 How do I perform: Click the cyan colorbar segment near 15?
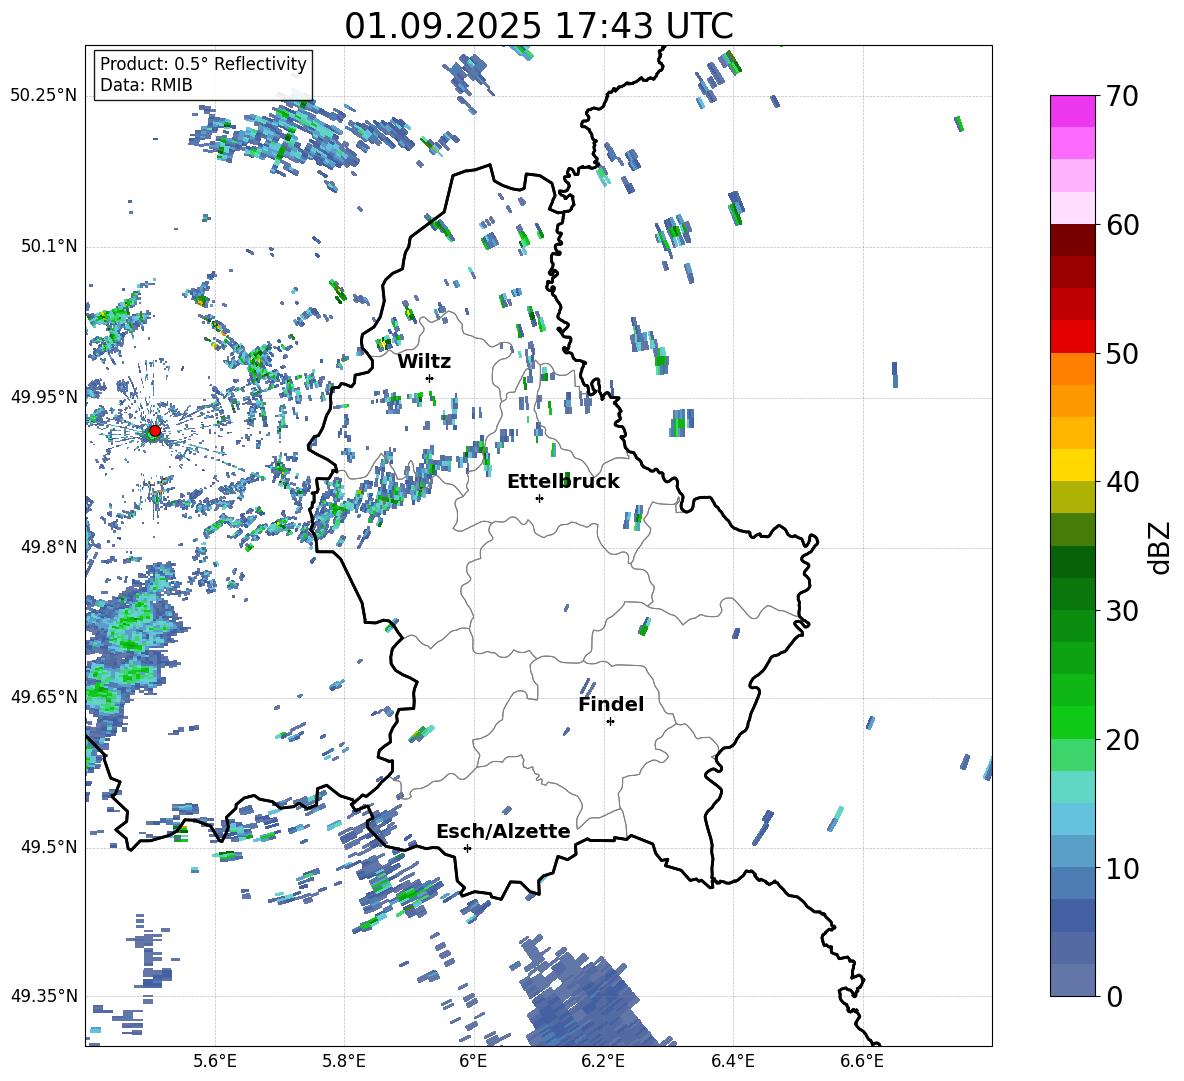[x=1073, y=787]
